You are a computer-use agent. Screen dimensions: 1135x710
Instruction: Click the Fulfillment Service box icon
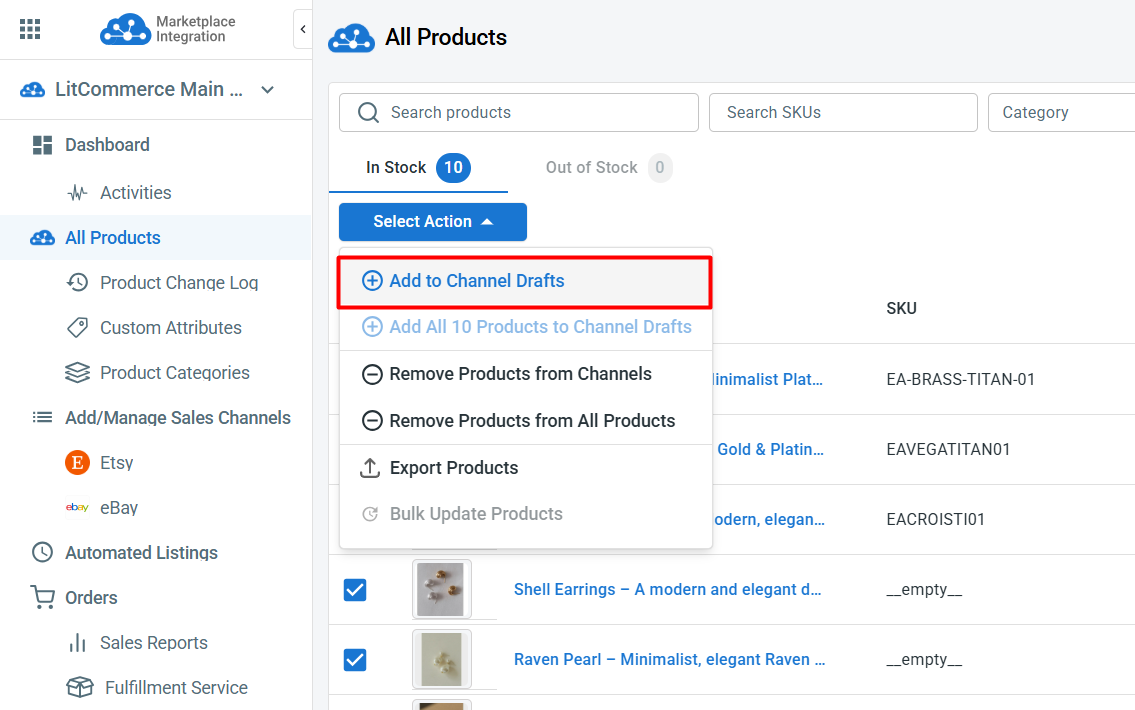pyautogui.click(x=80, y=688)
